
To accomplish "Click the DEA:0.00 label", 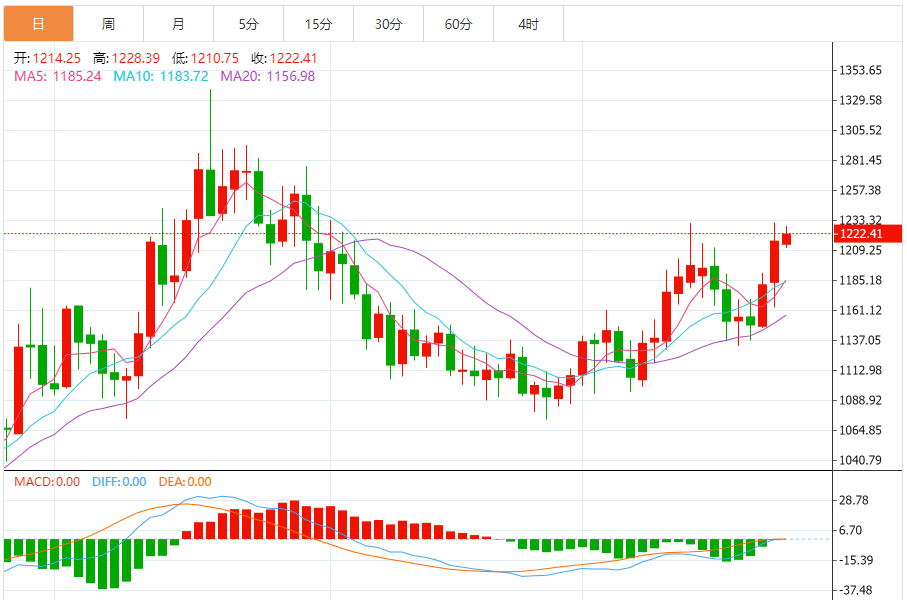I will tap(185, 482).
